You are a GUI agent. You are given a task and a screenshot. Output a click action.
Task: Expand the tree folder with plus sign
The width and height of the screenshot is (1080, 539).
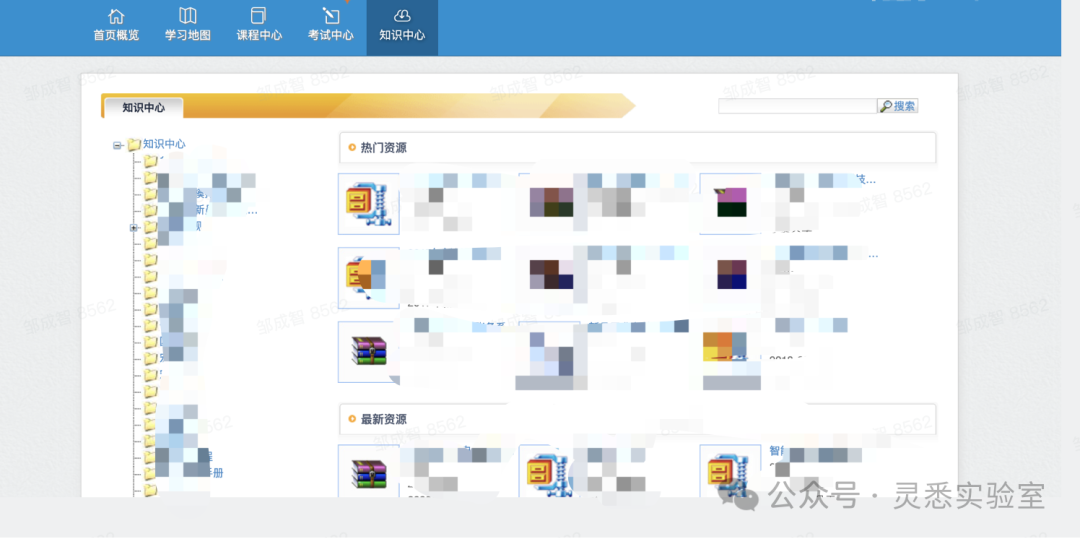tap(134, 228)
